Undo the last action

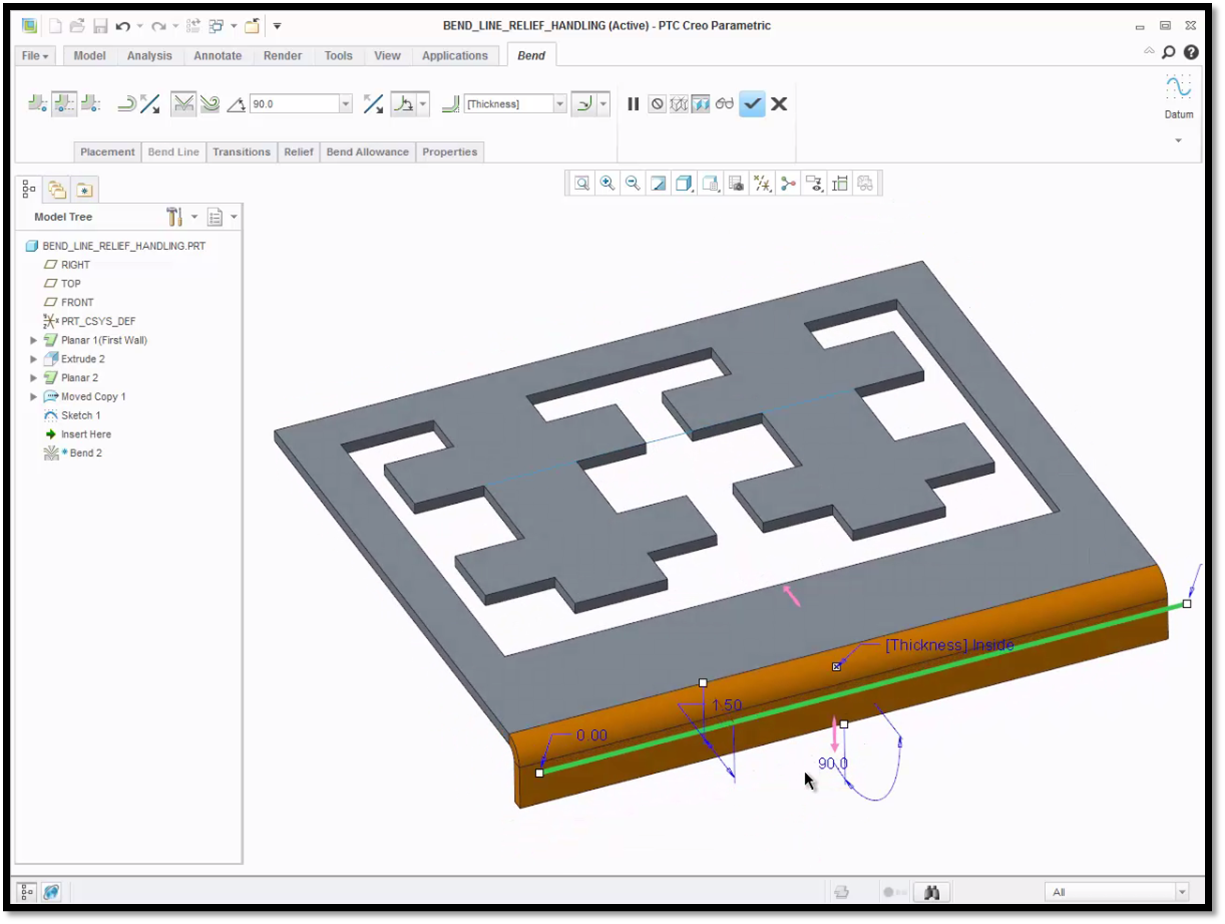122,26
